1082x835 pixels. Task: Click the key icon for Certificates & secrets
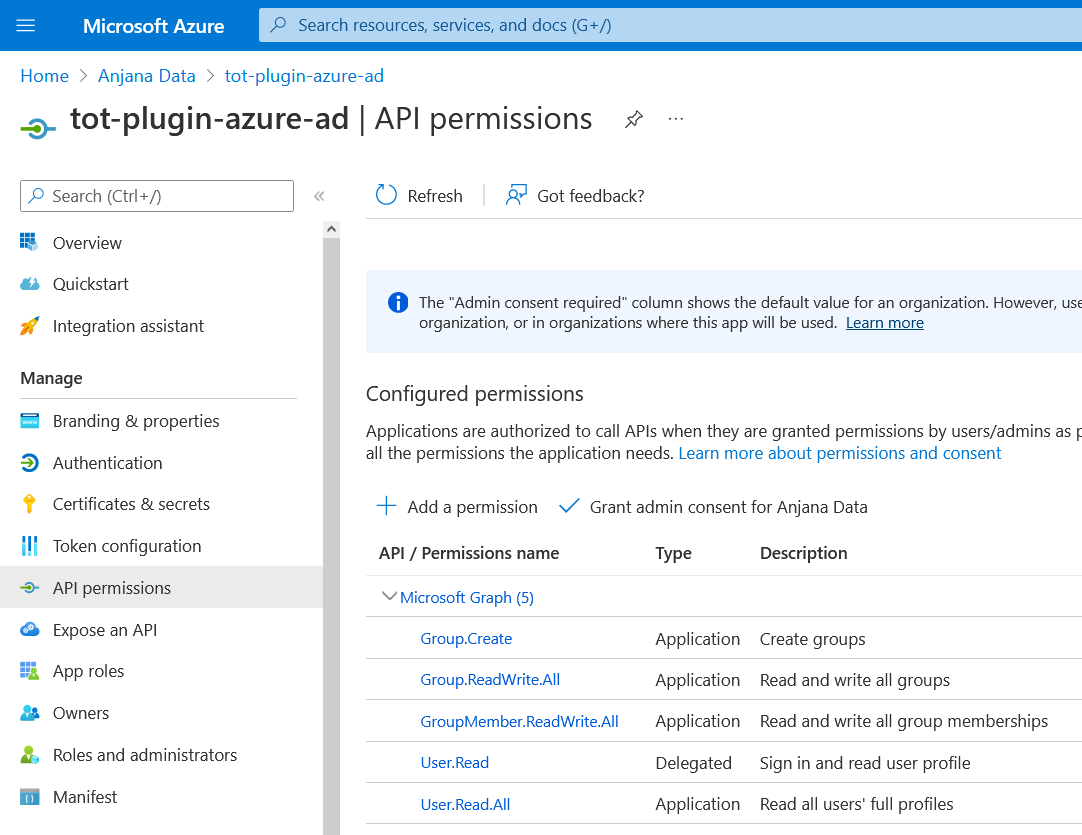click(30, 504)
